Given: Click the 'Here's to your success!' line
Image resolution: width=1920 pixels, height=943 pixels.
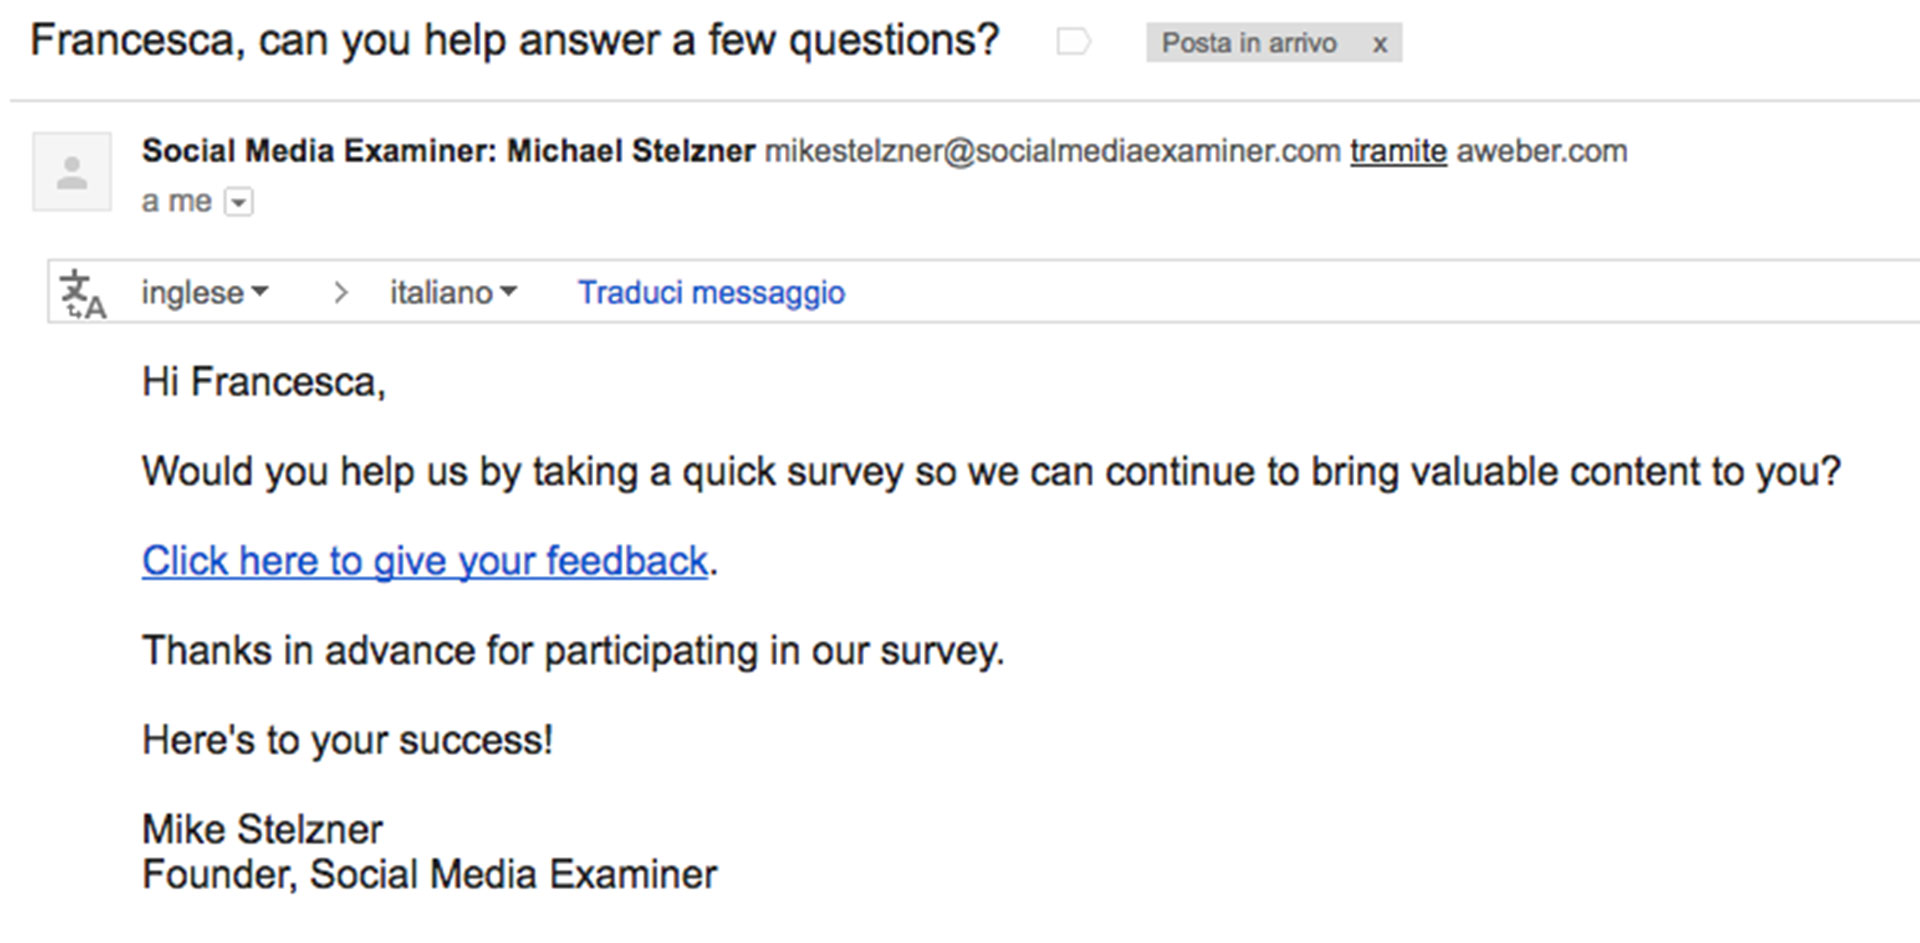Looking at the screenshot, I should 347,740.
